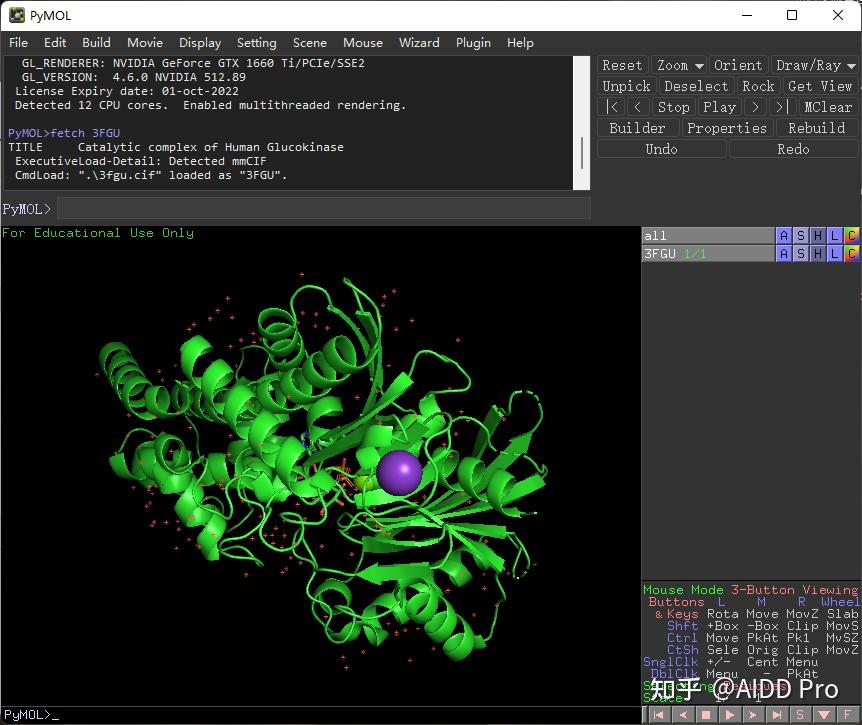Image resolution: width=862 pixels, height=725 pixels.
Task: Click the square stop icon in bottom playback bar
Action: click(x=706, y=715)
